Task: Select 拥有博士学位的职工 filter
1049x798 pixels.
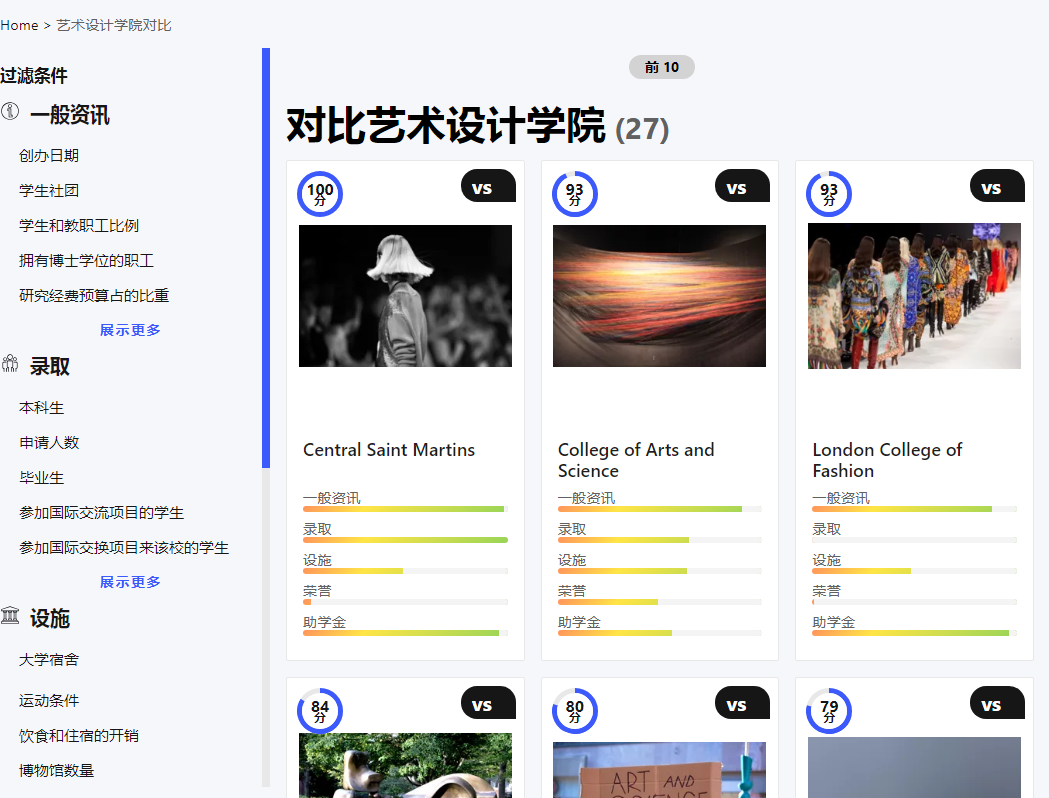Action: coord(86,260)
